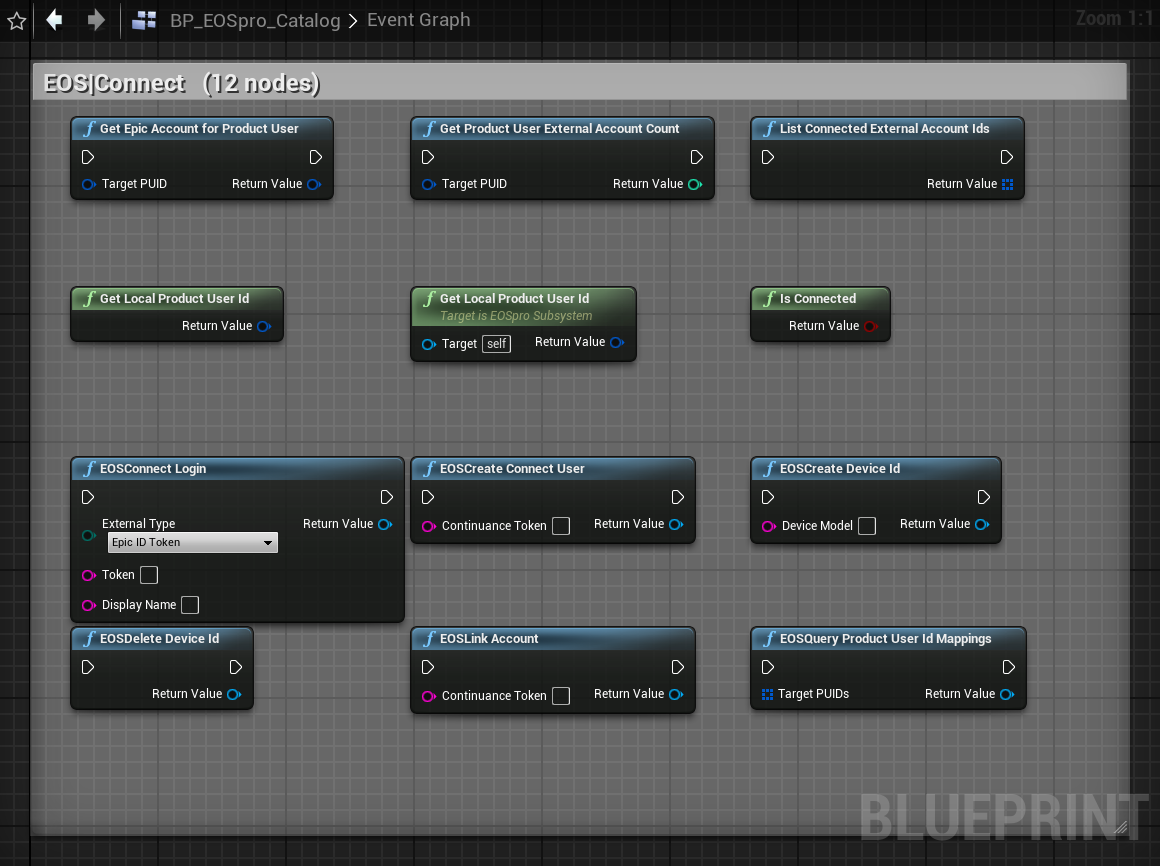1160x866 pixels.
Task: Click Return Value pin on EOSLink Account
Action: point(676,694)
